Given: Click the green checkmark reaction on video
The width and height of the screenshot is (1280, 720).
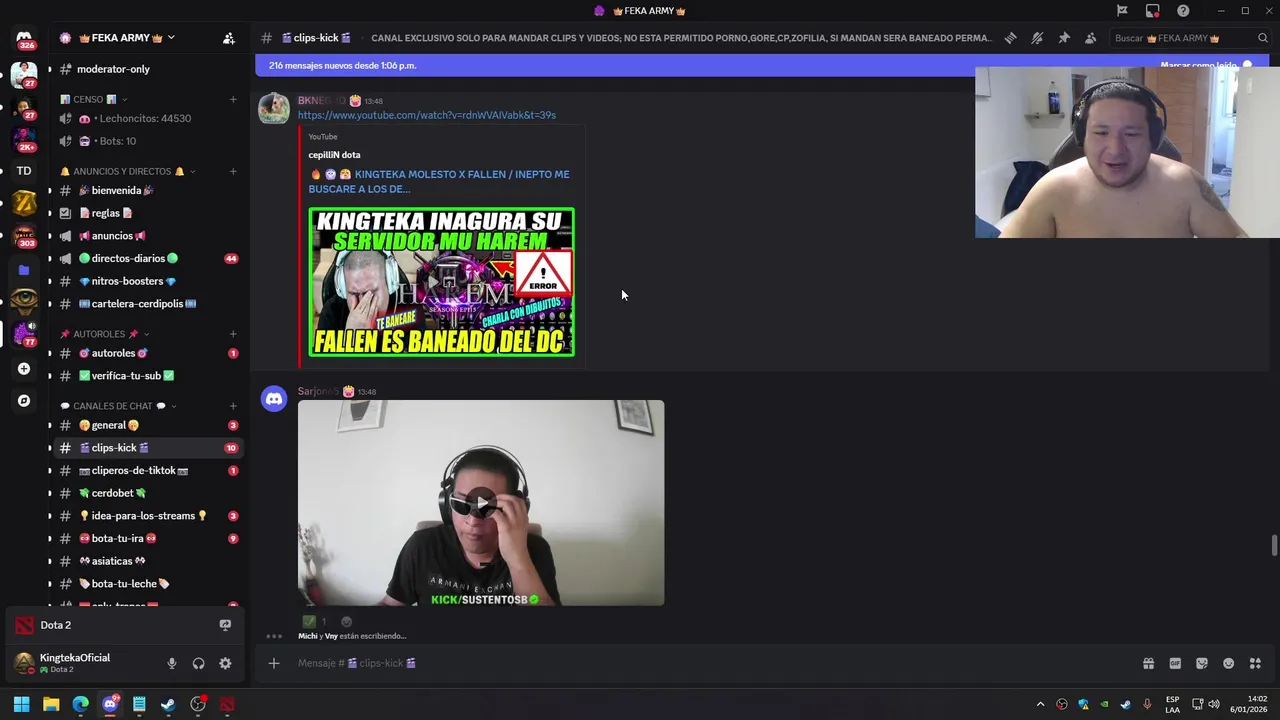Looking at the screenshot, I should click(315, 622).
